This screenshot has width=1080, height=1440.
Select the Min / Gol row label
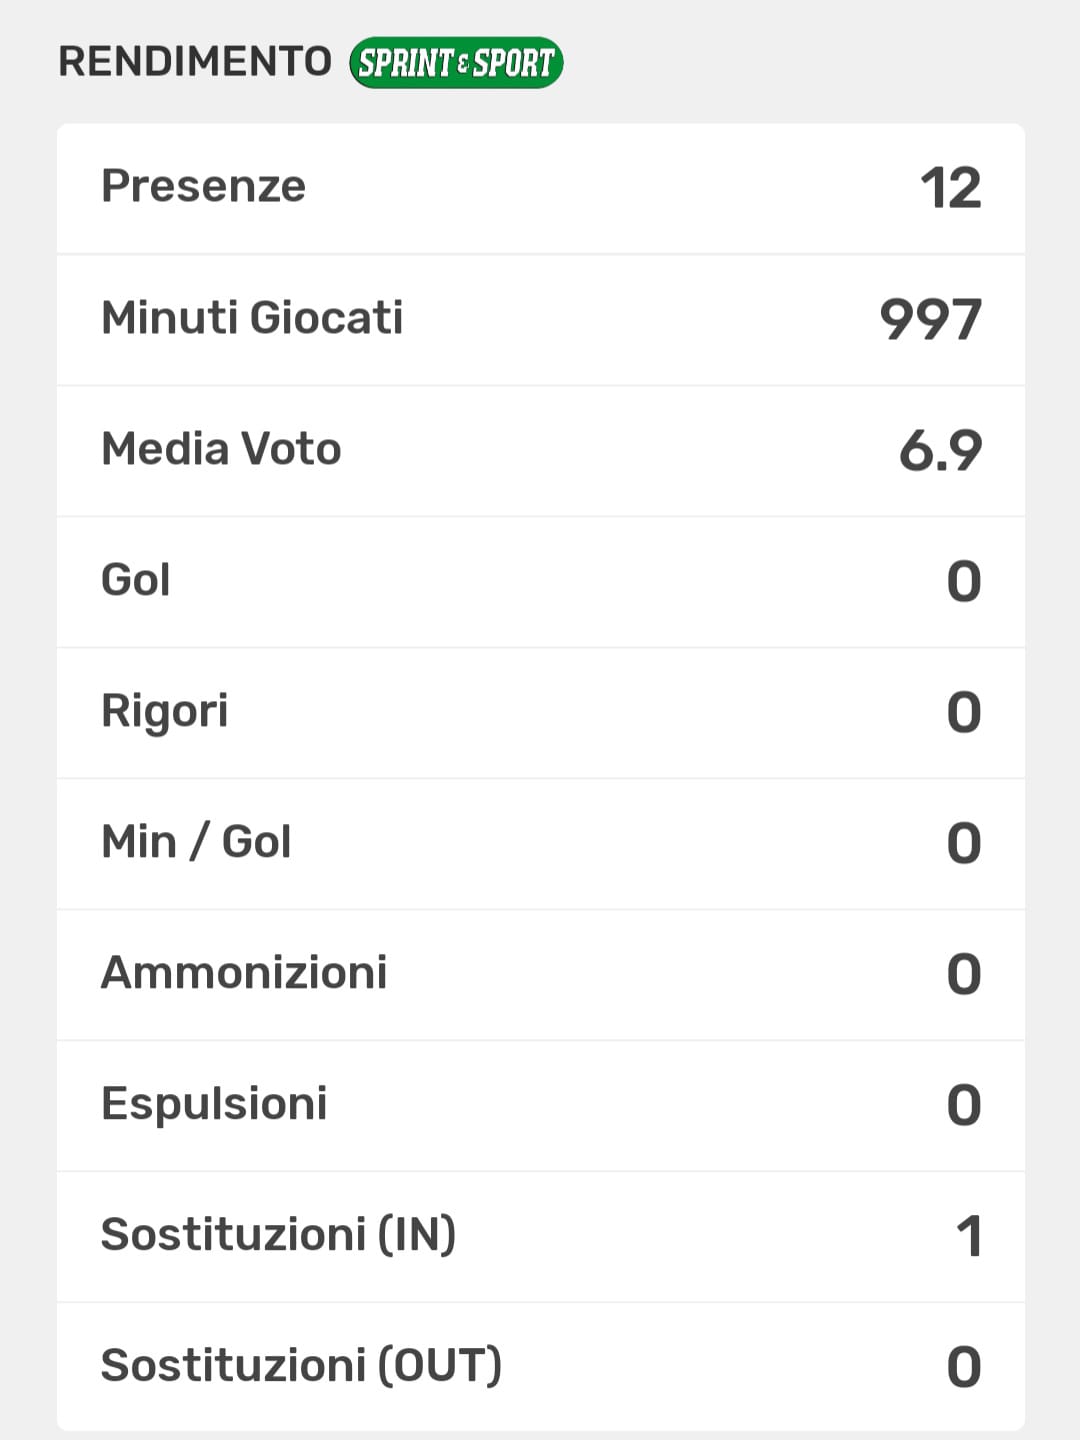(x=196, y=842)
